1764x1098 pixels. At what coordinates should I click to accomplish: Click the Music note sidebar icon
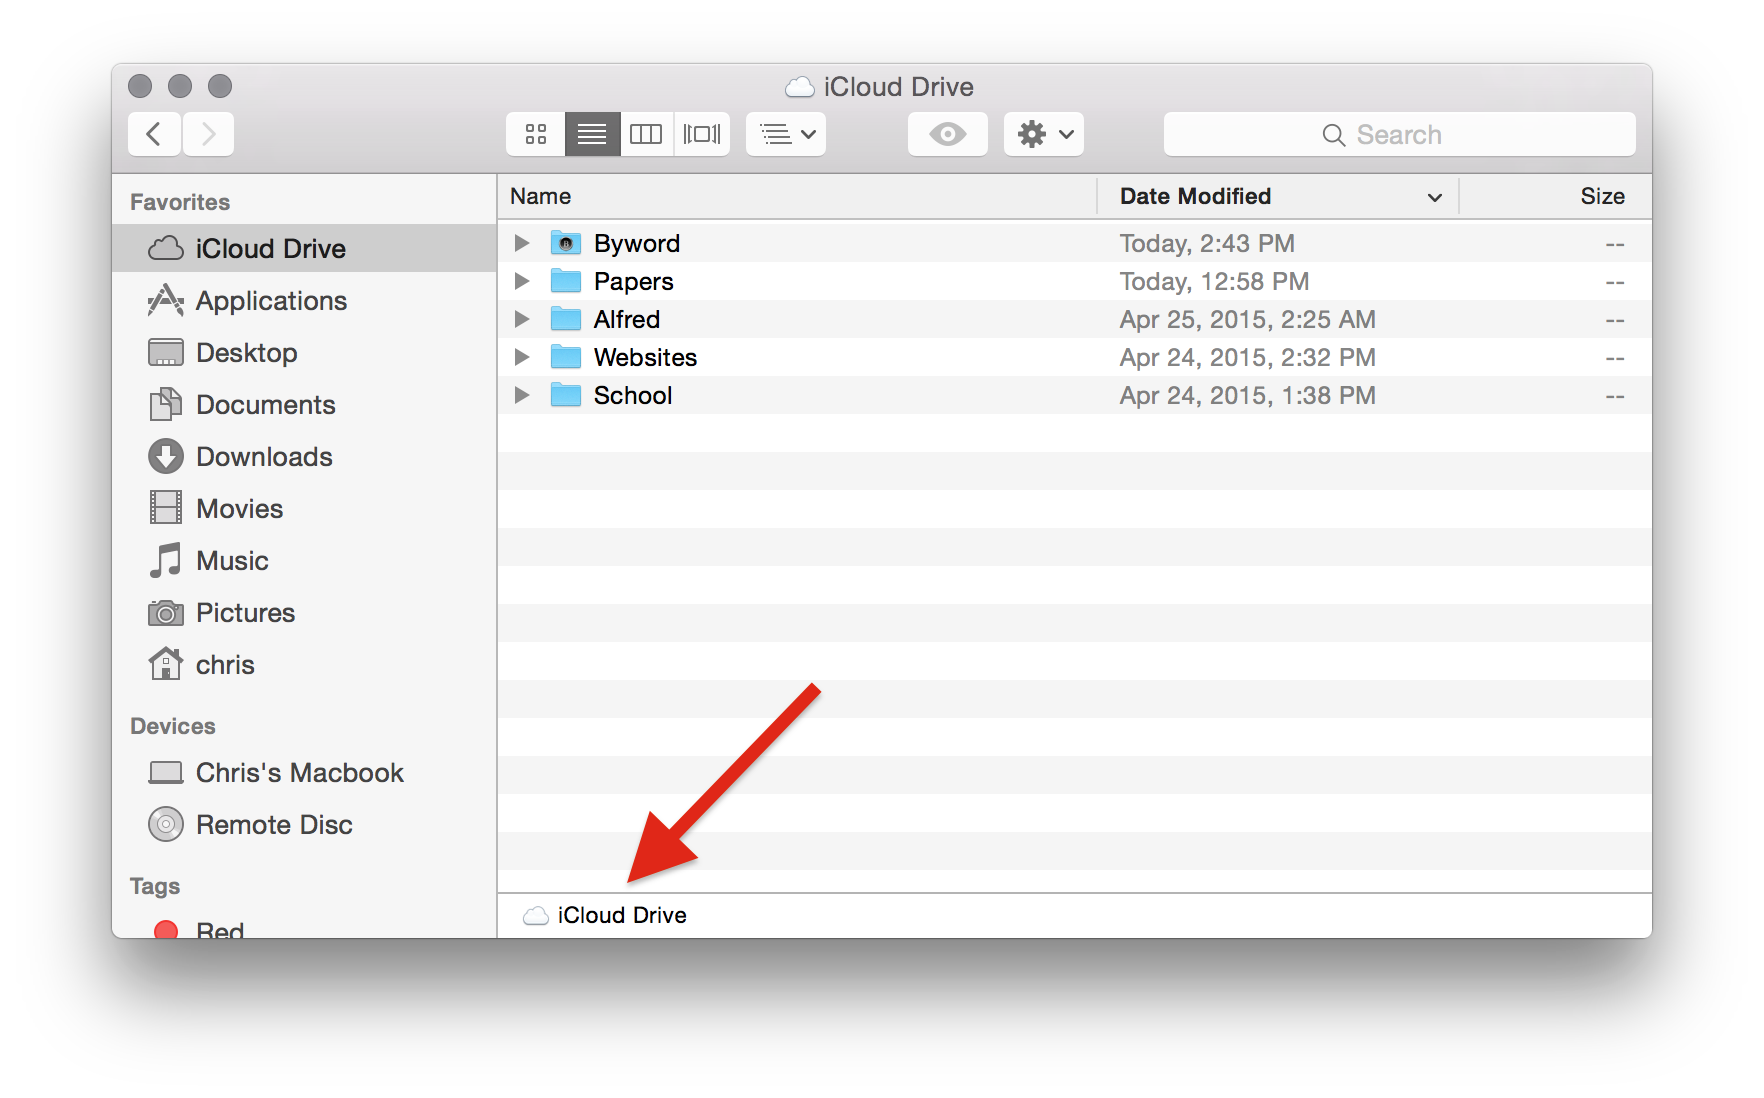166,560
